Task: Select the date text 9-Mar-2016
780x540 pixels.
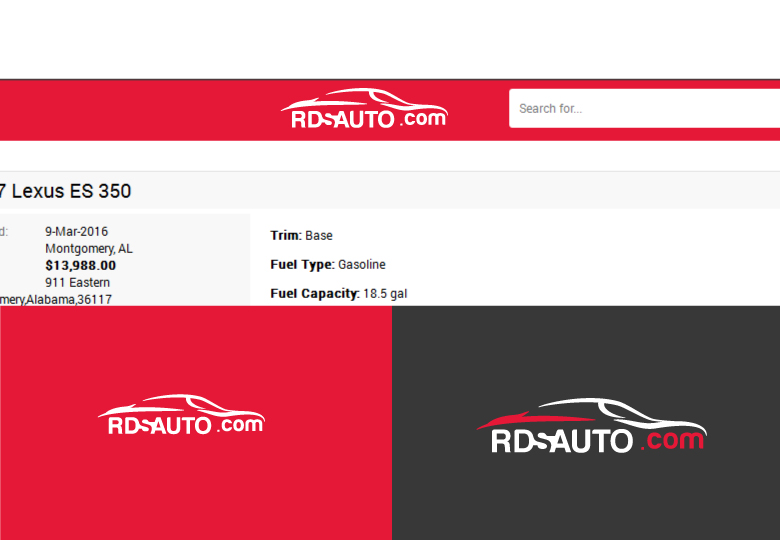Action: (76, 232)
